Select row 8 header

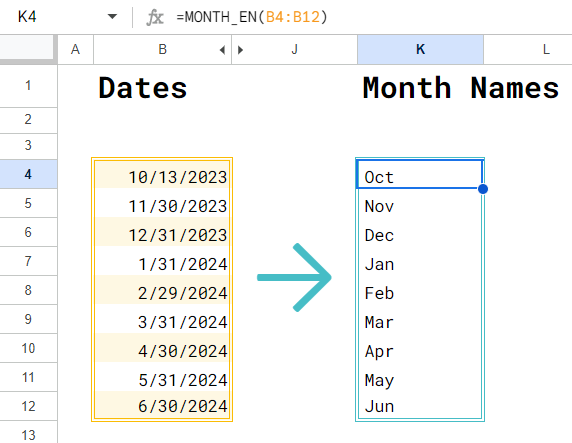tap(28, 290)
